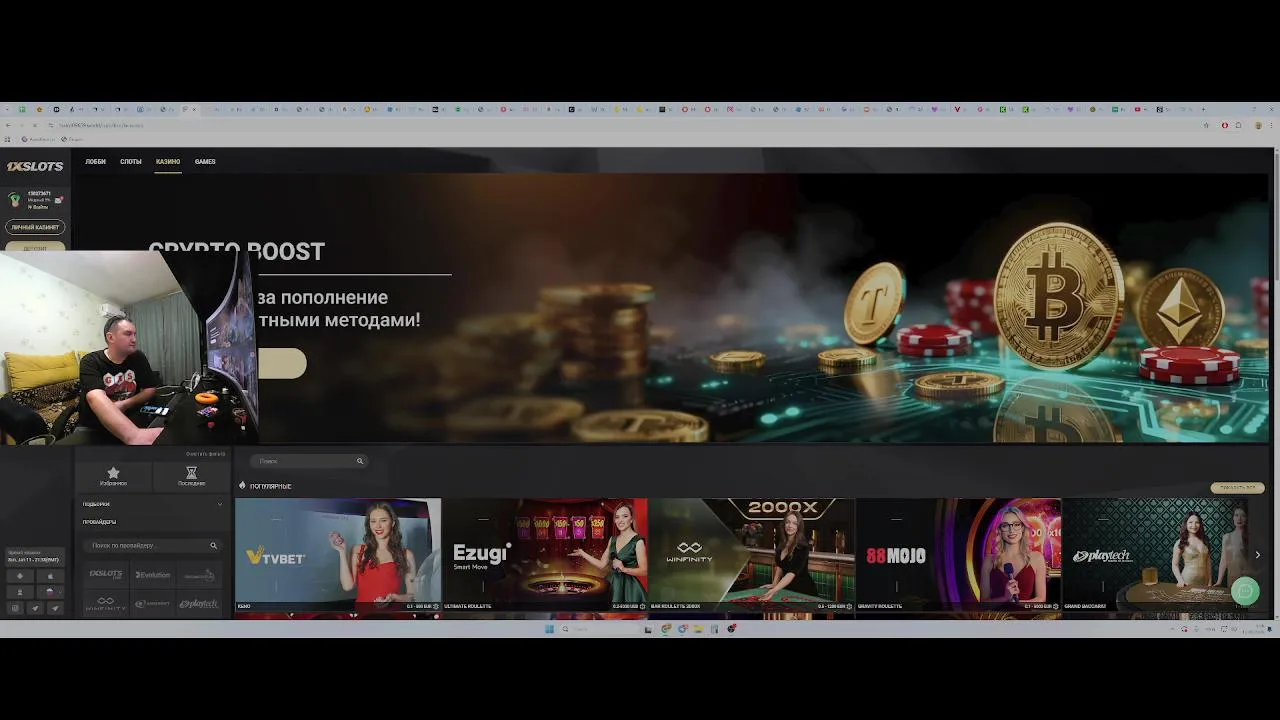Open the 1XSLOTS logo home link
1280x720 pixels.
[35, 166]
